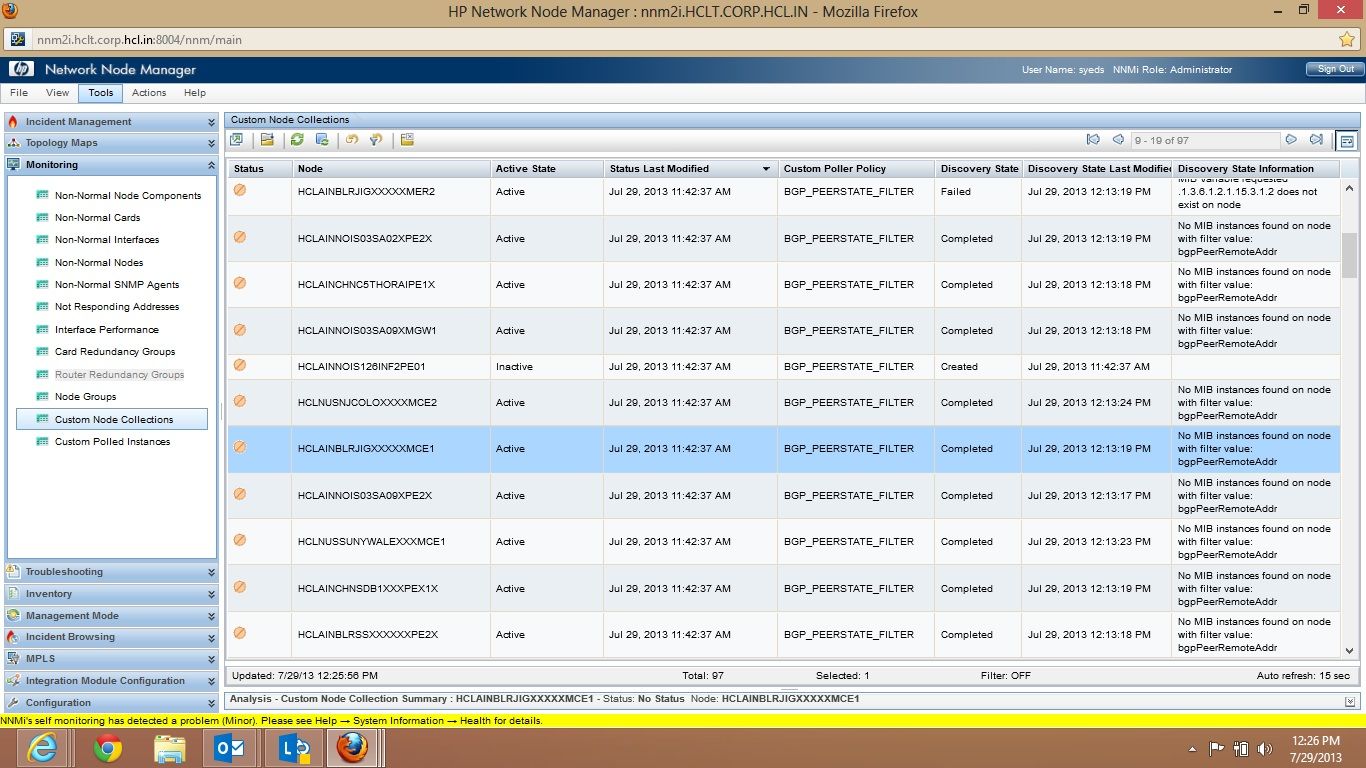Screen dimensions: 1366x768
Task: Click the restore default filters funnel icon
Action: 376,140
